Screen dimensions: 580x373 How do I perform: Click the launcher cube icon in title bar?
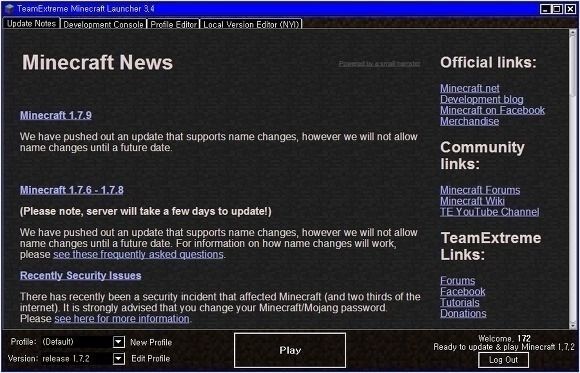click(x=9, y=9)
